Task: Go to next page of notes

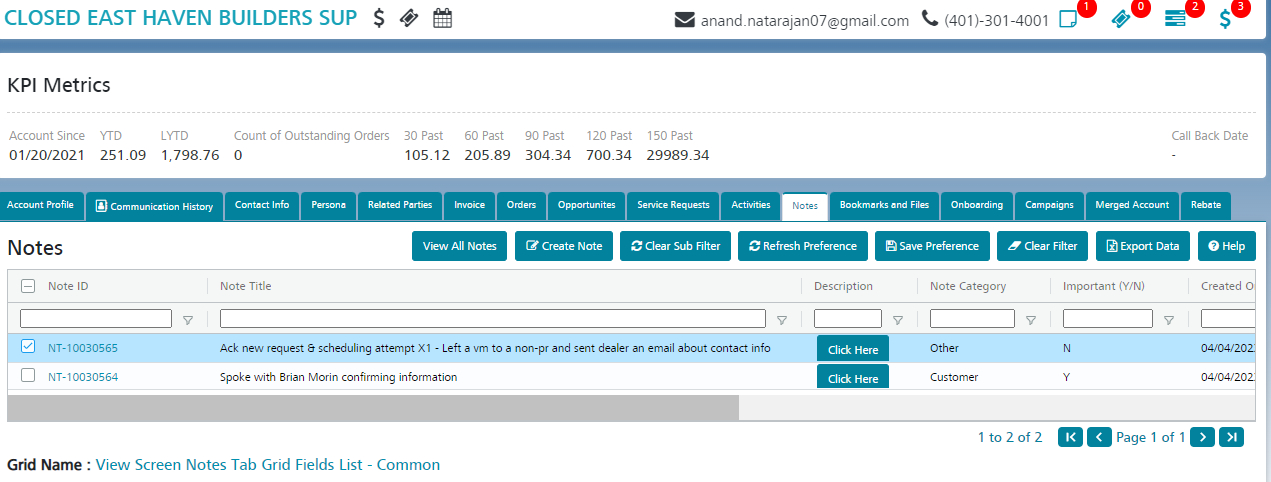Action: pyautogui.click(x=1203, y=437)
